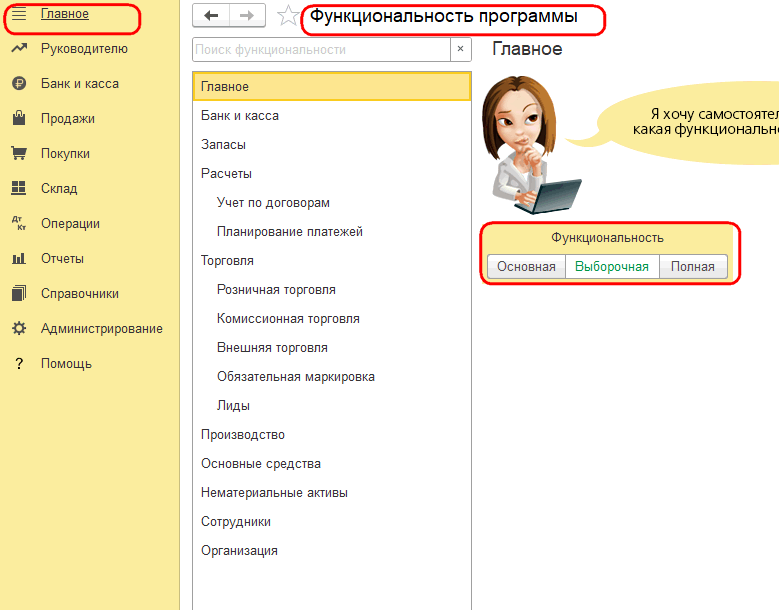The width and height of the screenshot is (779, 610).
Task: Open the Главное section in sidebar
Action: point(65,14)
